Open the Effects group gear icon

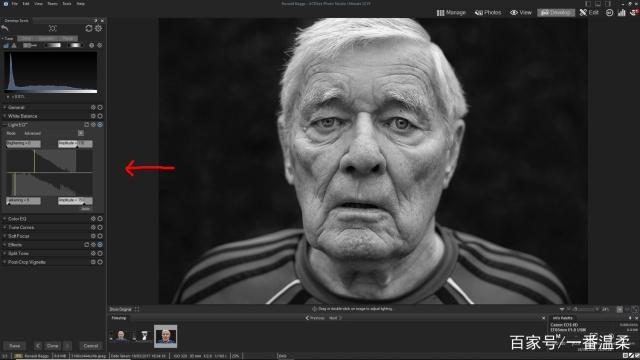point(93,244)
